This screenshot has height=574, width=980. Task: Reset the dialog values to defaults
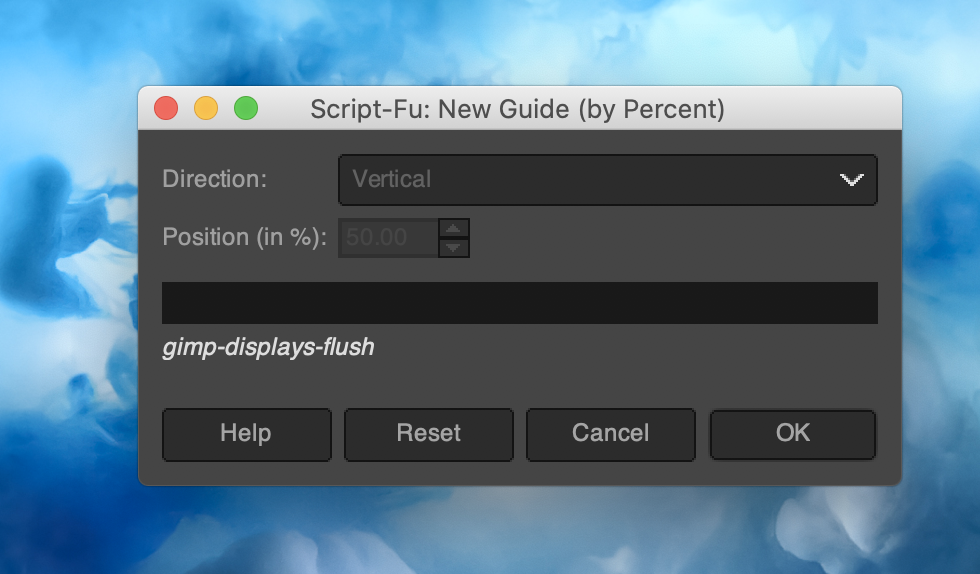pyautogui.click(x=428, y=434)
